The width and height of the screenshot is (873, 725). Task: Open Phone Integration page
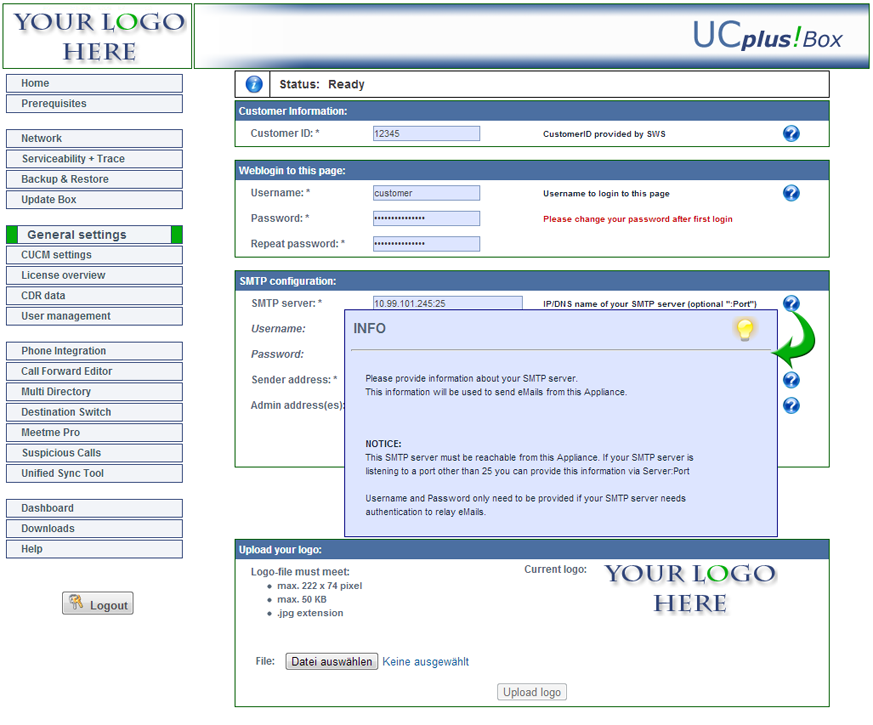point(94,351)
